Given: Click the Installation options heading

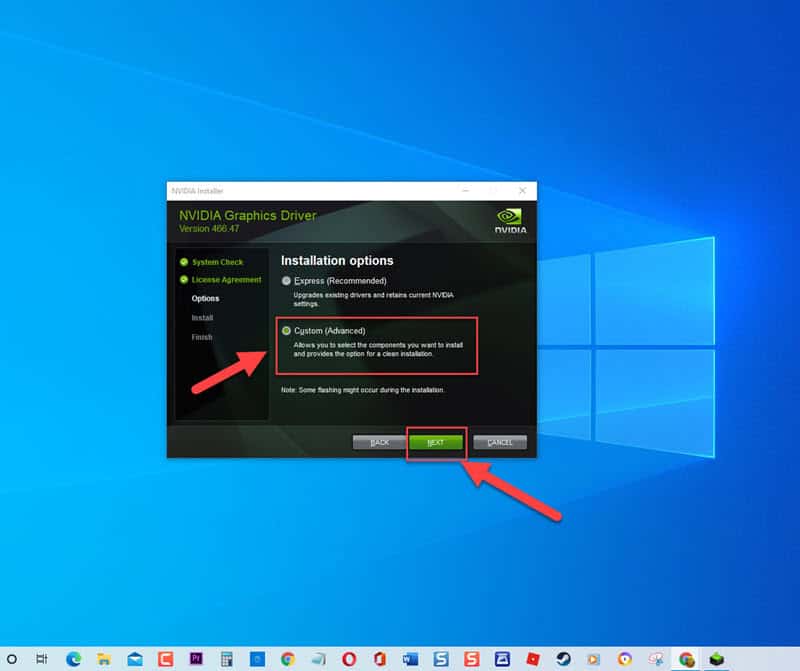Looking at the screenshot, I should [x=337, y=261].
